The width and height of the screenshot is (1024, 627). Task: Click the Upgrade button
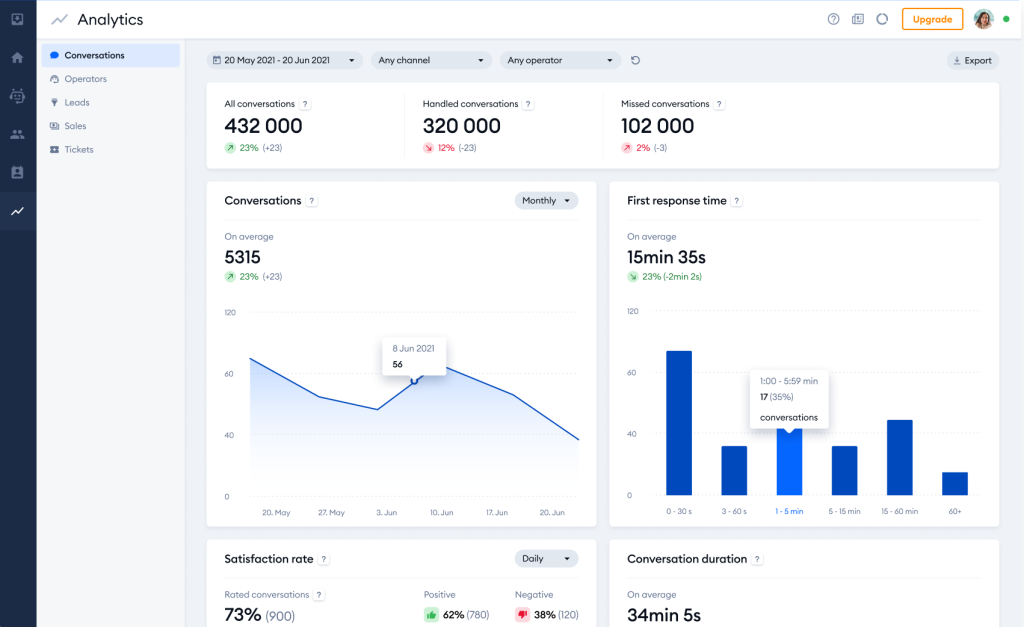[932, 19]
